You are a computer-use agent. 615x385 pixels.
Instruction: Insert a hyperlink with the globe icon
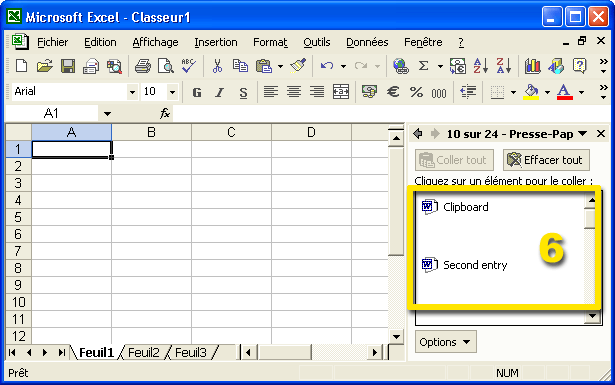tap(400, 66)
